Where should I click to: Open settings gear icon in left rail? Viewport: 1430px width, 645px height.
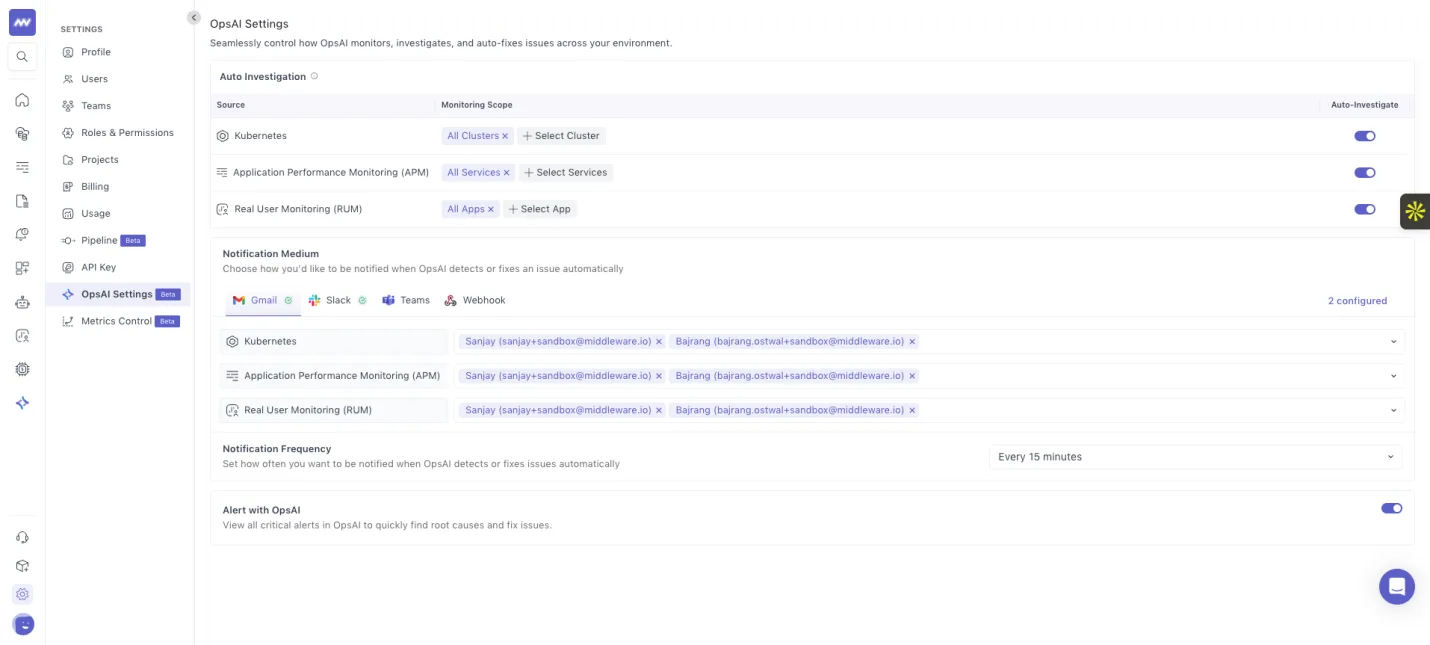(22, 594)
